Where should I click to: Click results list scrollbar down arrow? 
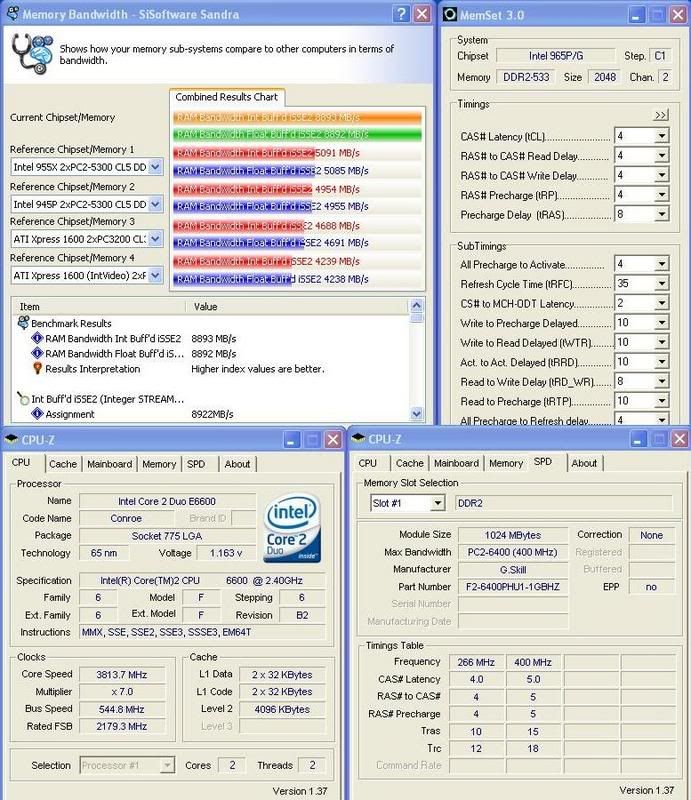(416, 414)
